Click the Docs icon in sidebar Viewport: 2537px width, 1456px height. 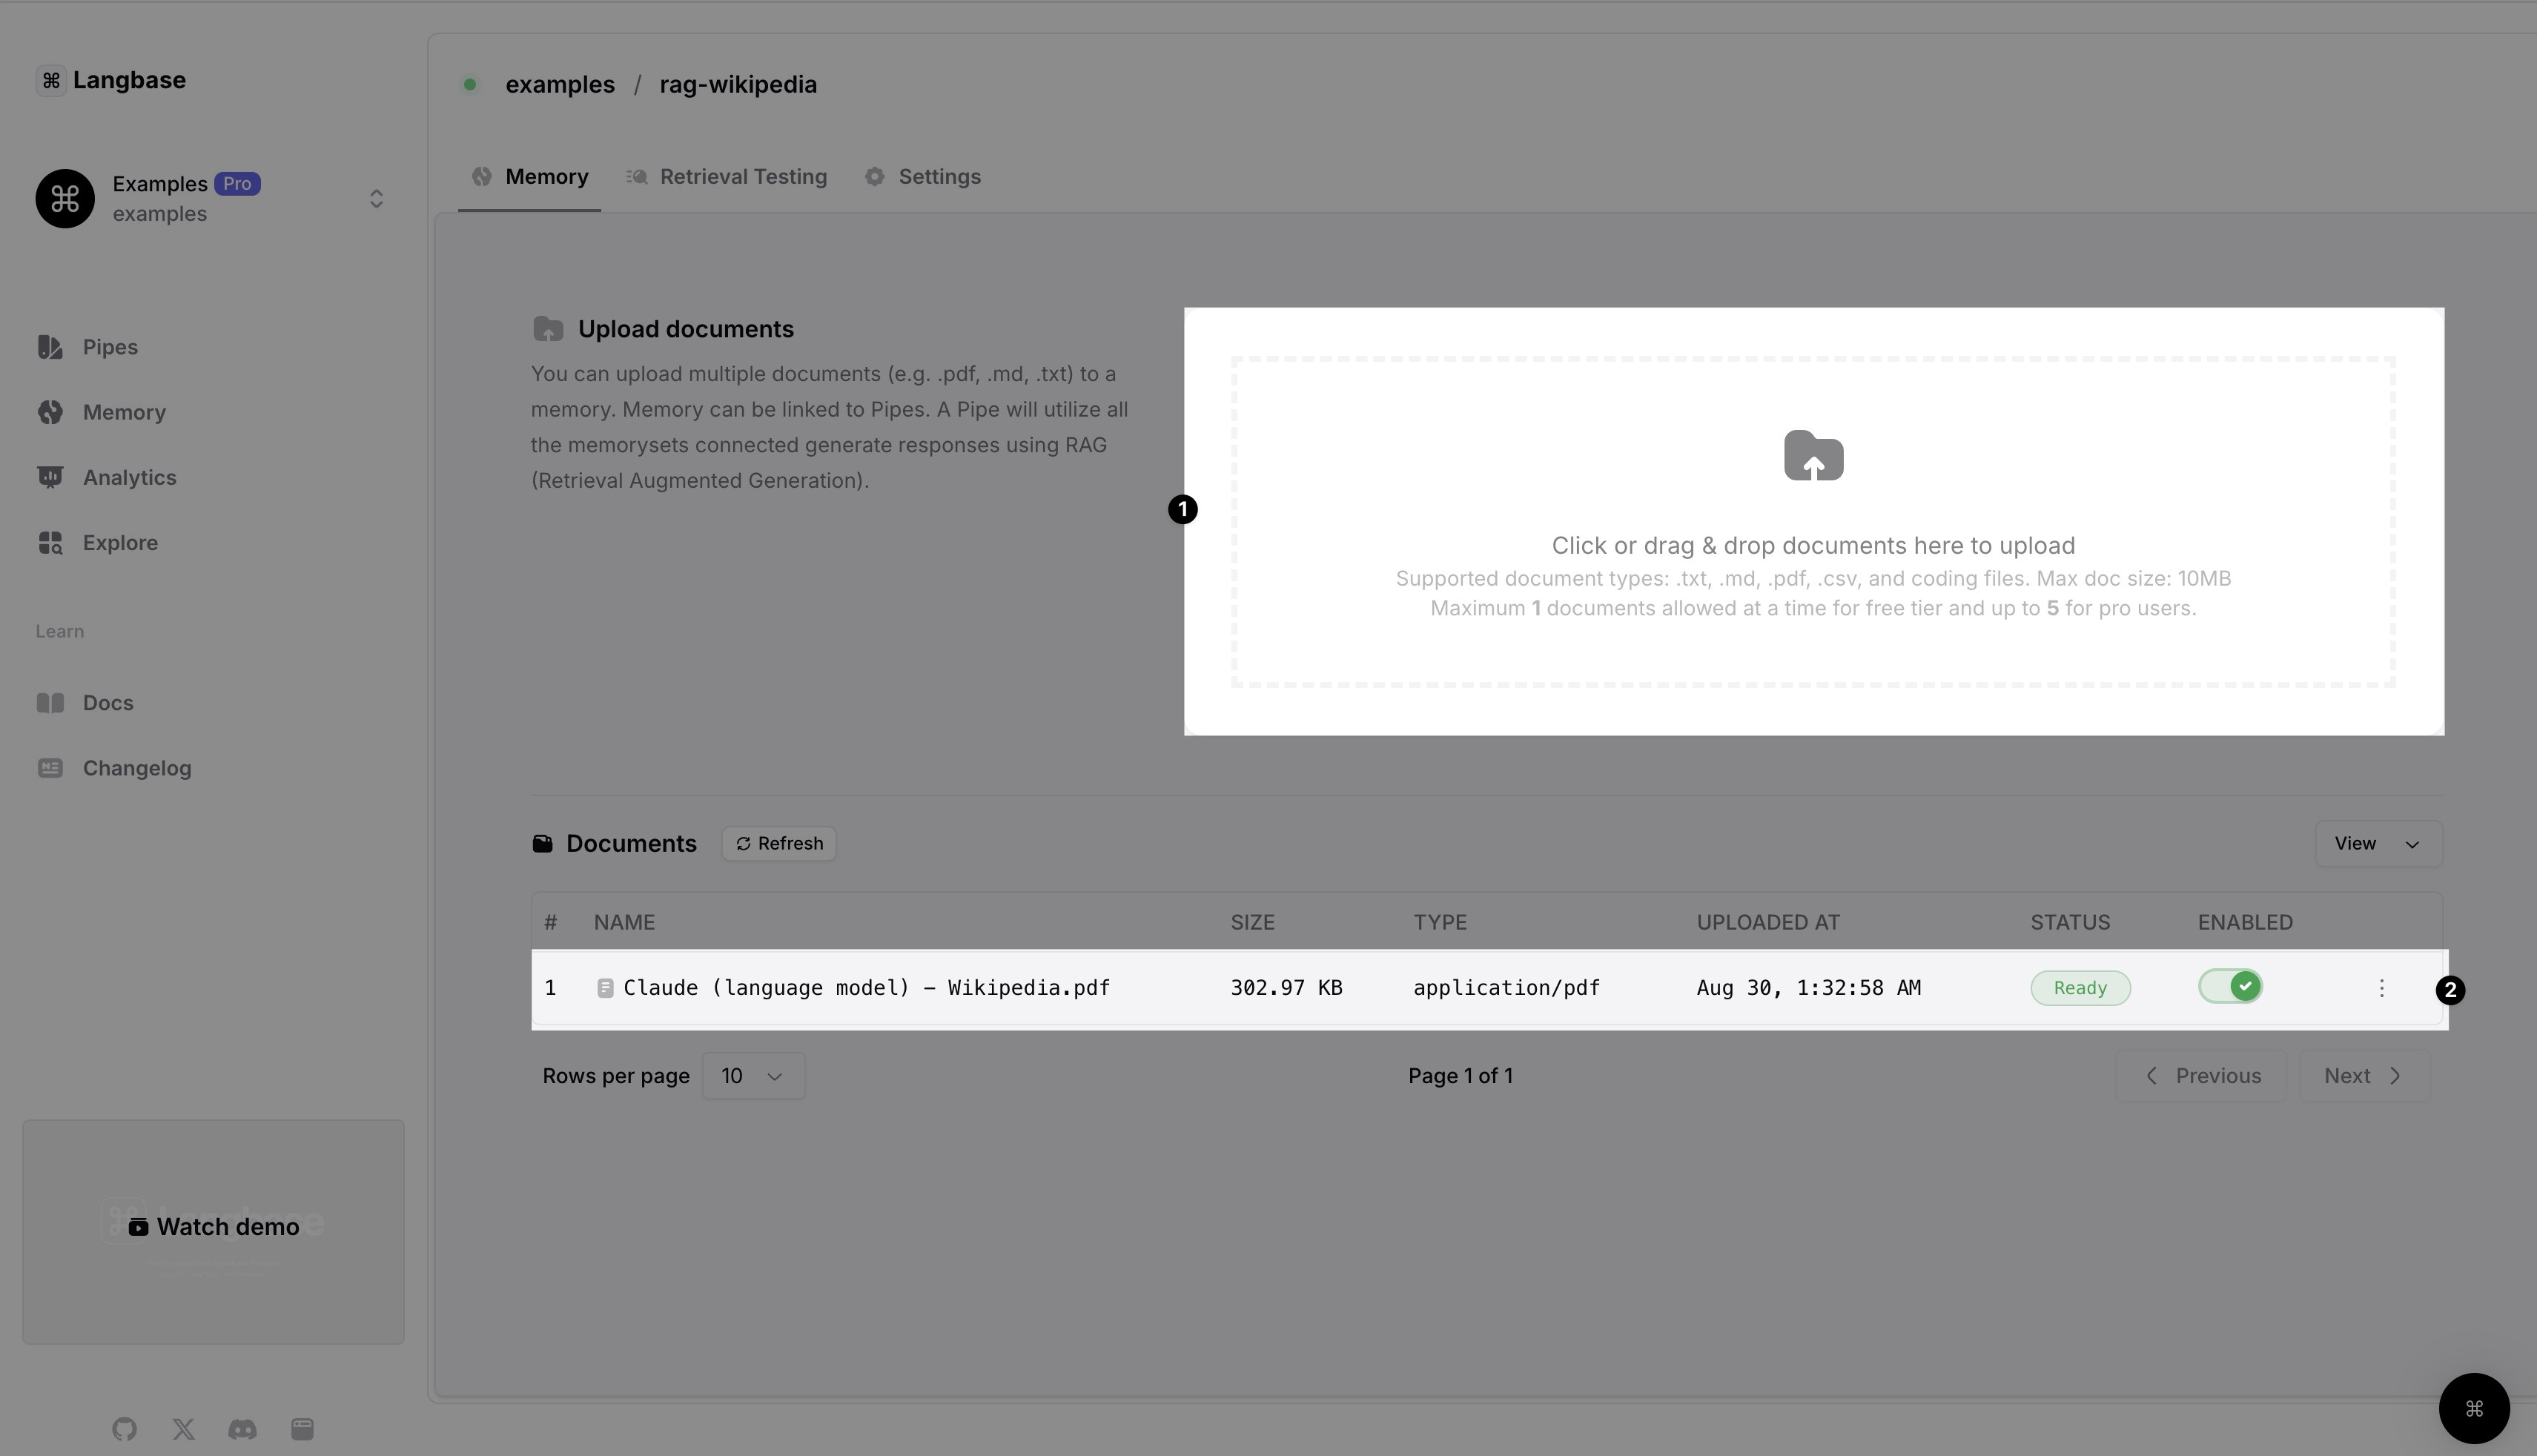click(50, 704)
